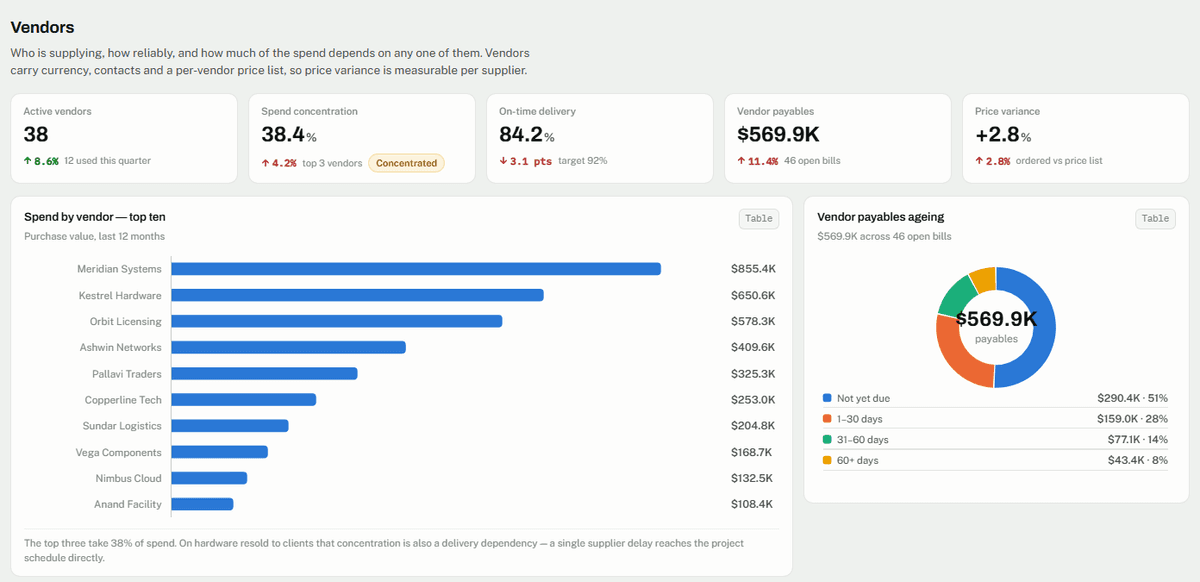Viewport: 1200px width, 582px height.
Task: Click the green 31–60 days legend swatch
Action: point(827,439)
